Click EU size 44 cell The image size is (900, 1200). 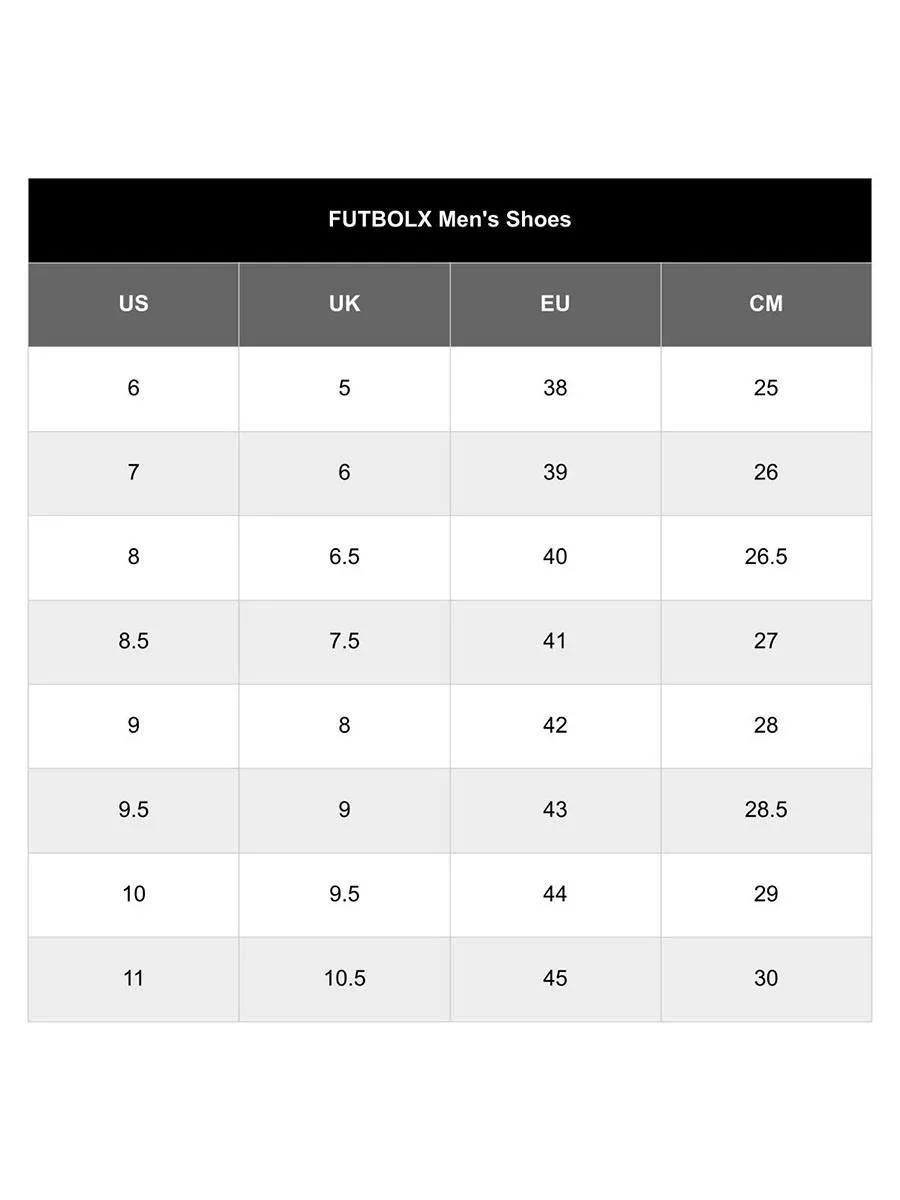pos(555,894)
